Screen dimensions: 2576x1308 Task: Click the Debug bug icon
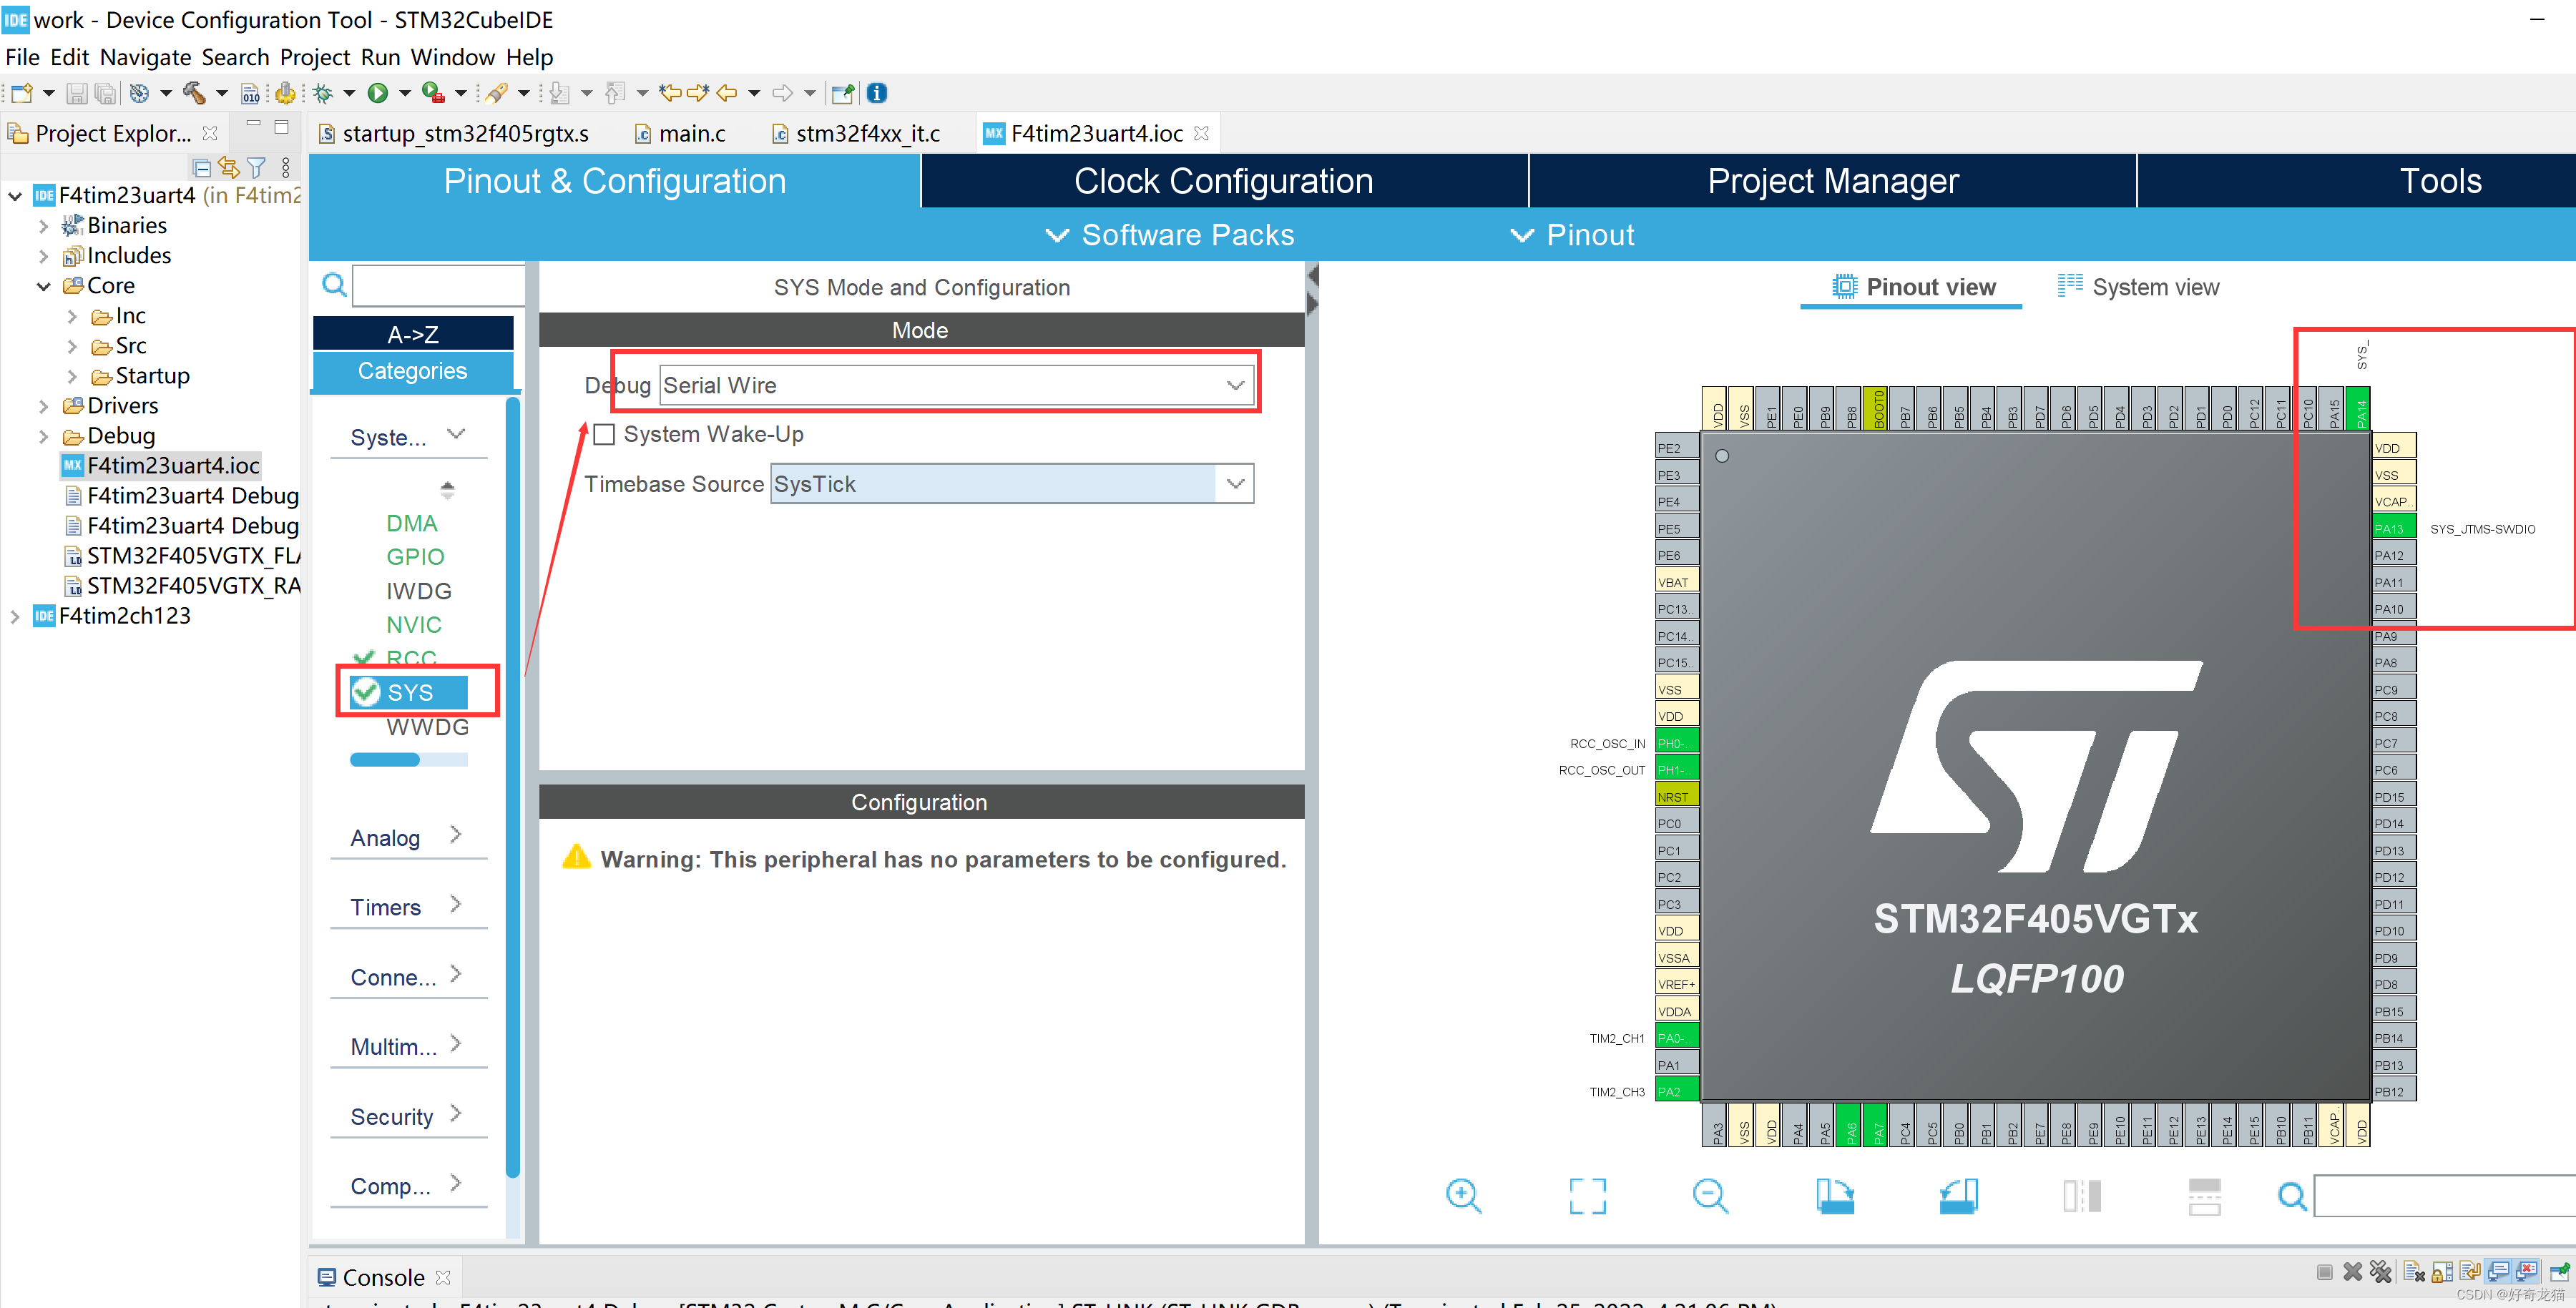pyautogui.click(x=322, y=93)
